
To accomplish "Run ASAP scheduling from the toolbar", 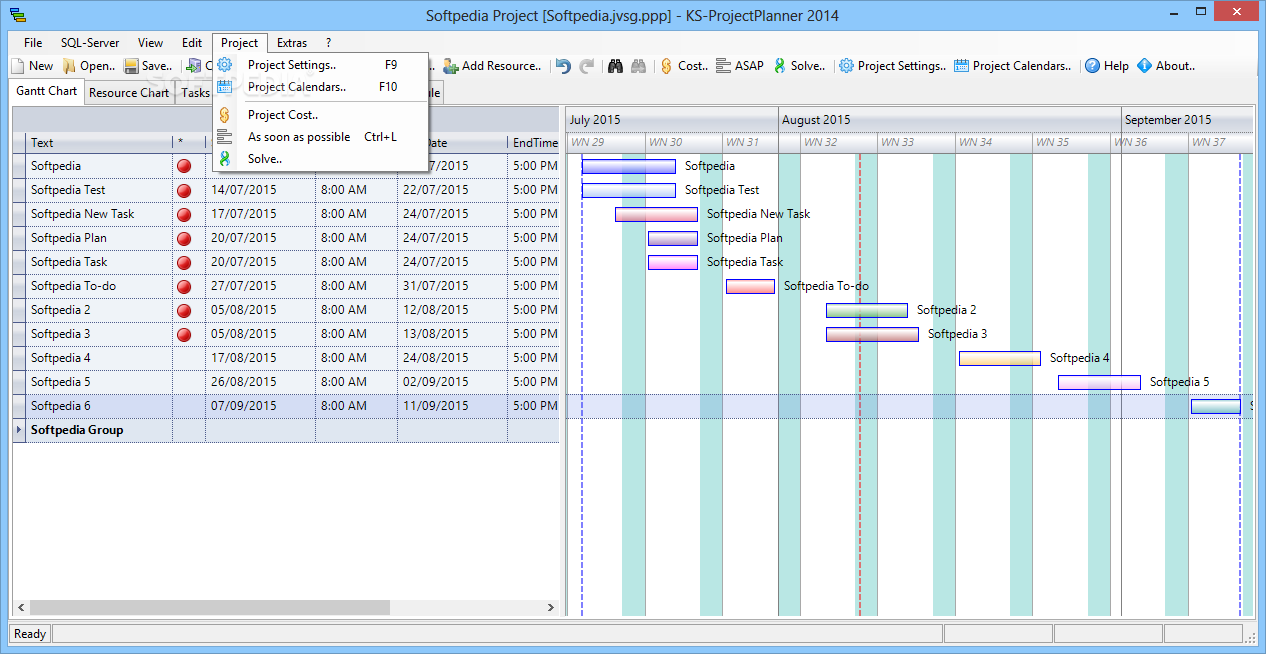I will coord(740,66).
